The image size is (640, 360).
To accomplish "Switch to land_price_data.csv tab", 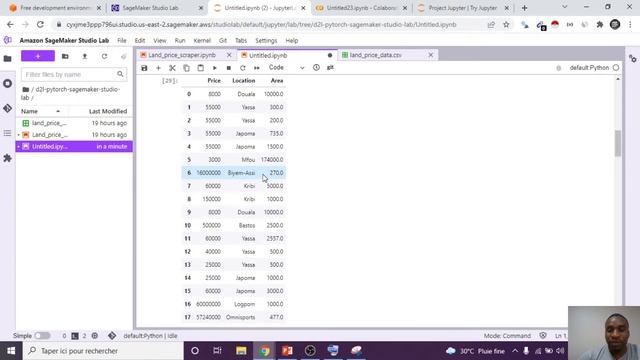I will tap(376, 55).
